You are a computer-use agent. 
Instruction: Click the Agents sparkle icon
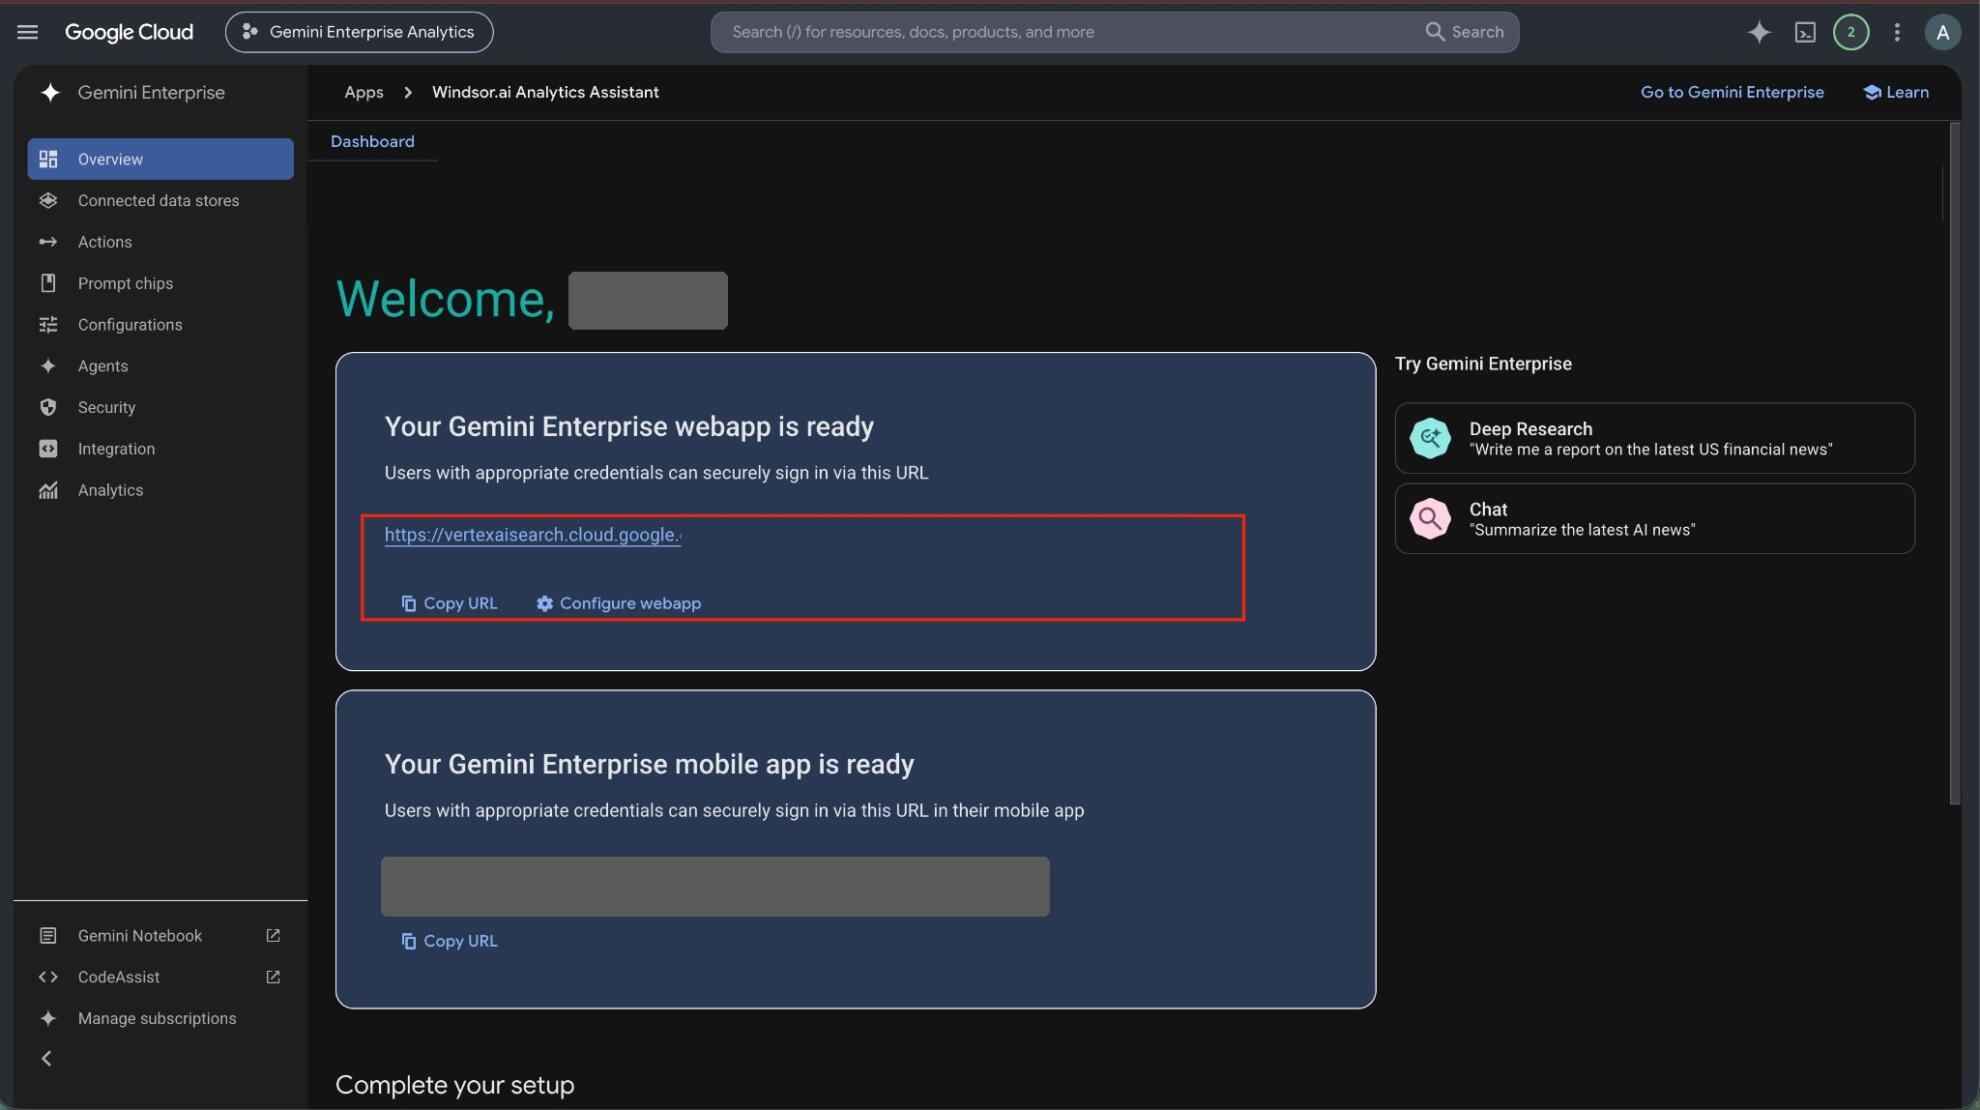[x=48, y=366]
